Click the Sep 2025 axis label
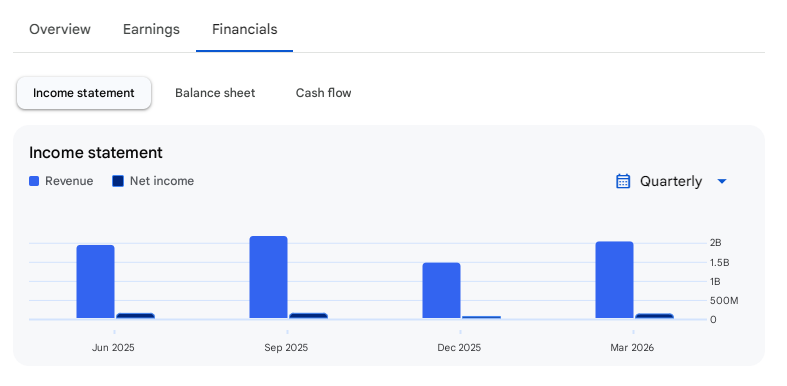Screen dimensions: 787x386 (x=286, y=347)
